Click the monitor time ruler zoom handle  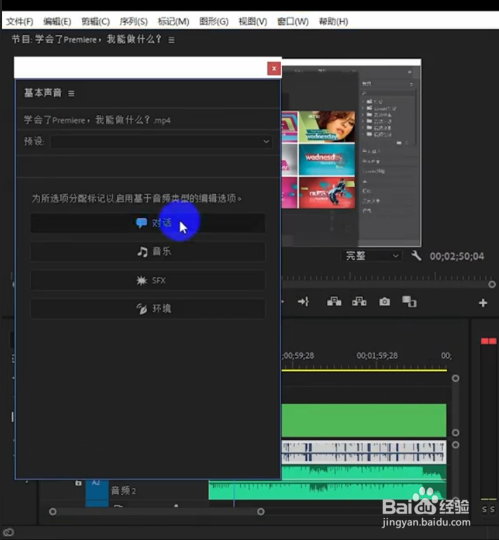click(x=492, y=284)
